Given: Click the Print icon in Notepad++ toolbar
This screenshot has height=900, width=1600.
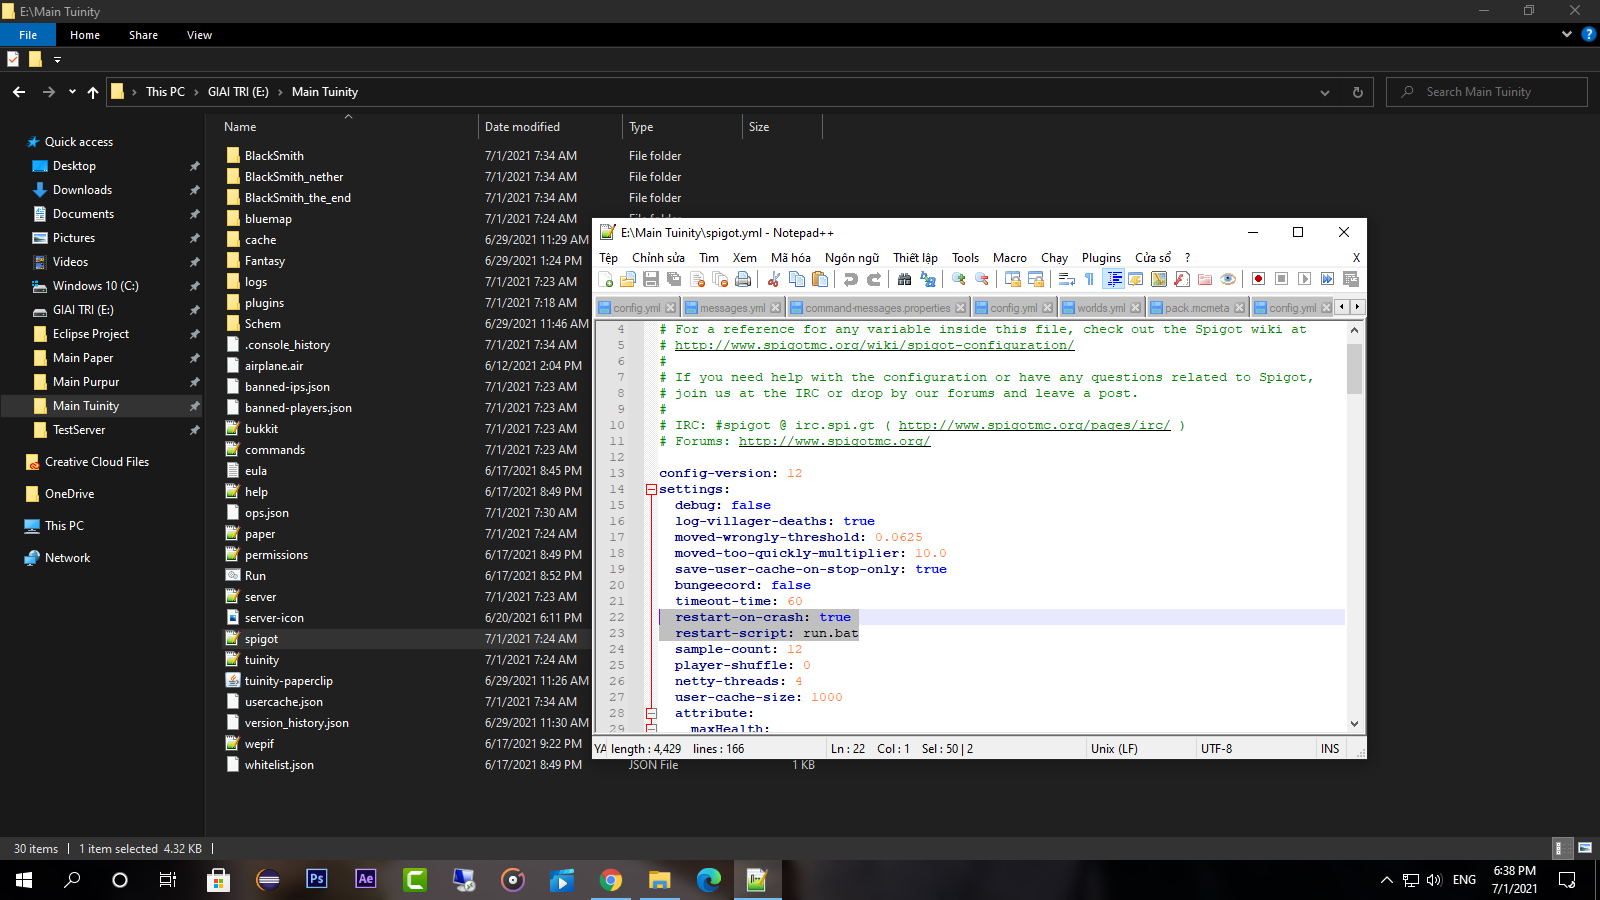Looking at the screenshot, I should tap(743, 279).
